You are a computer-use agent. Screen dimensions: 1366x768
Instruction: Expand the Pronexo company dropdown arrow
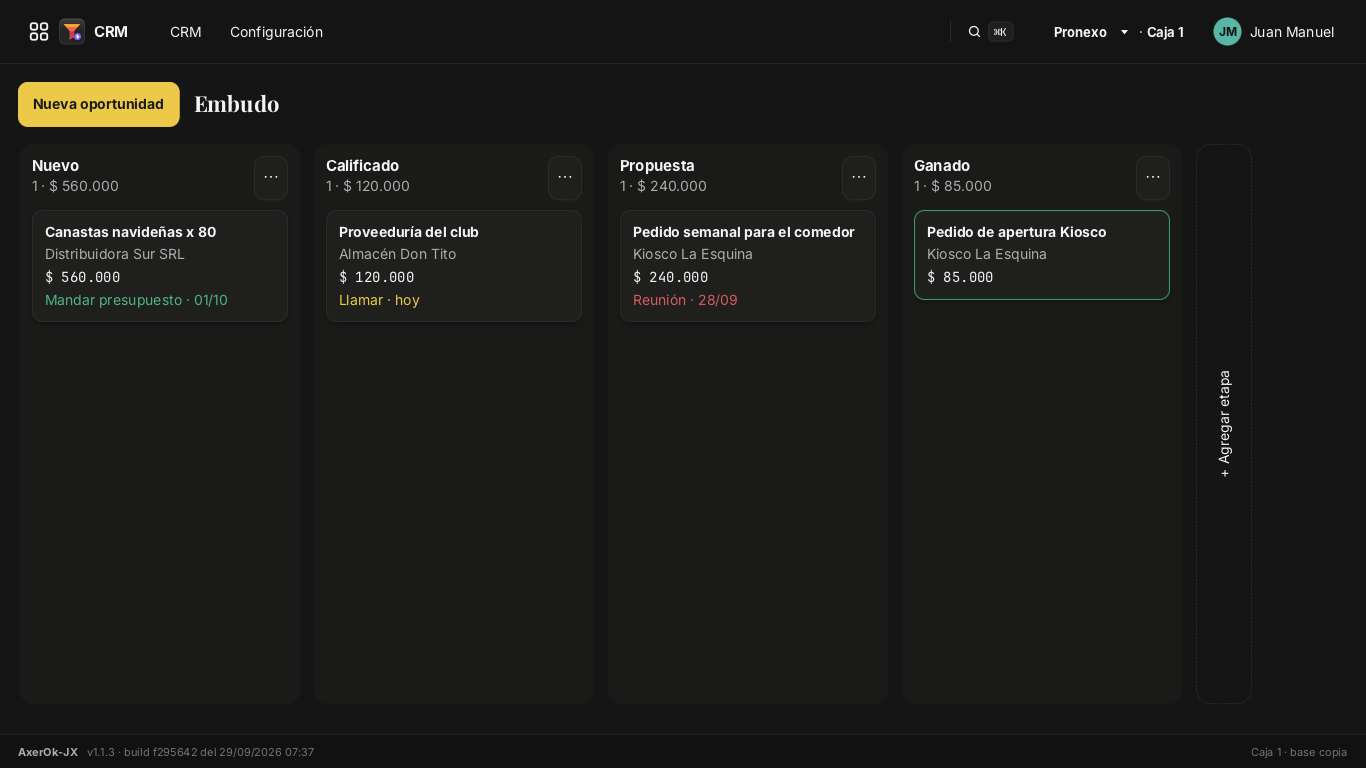pyautogui.click(x=1124, y=32)
